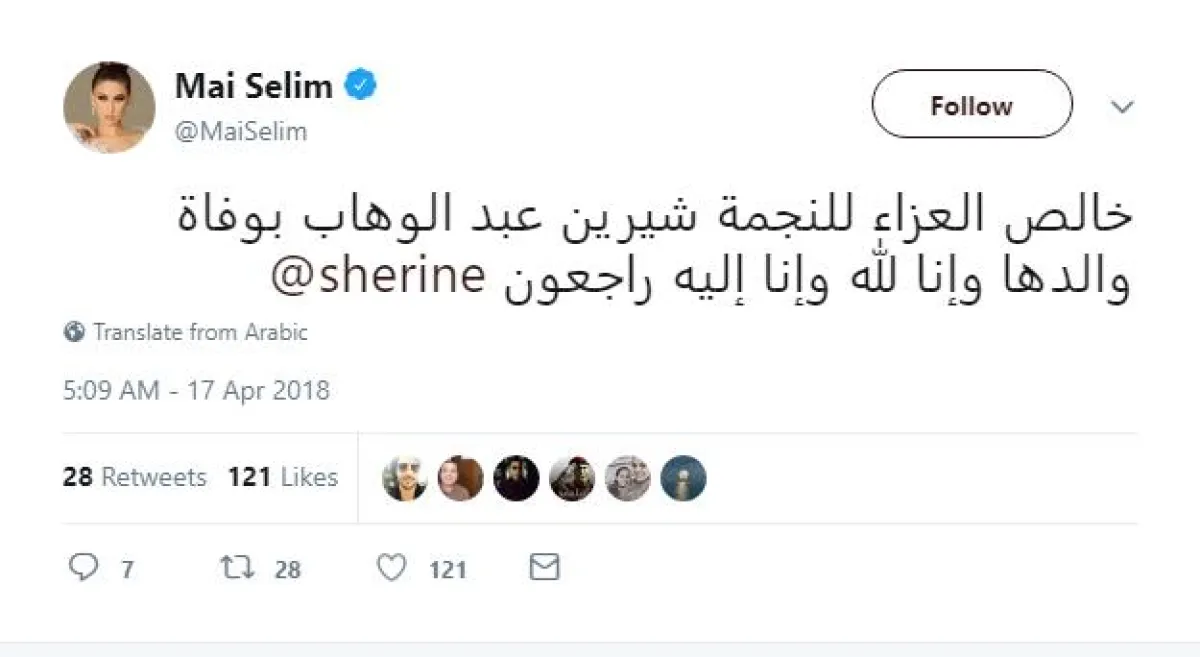The image size is (1200, 657).
Task: Click Translate from Arabic link
Action: click(x=200, y=332)
